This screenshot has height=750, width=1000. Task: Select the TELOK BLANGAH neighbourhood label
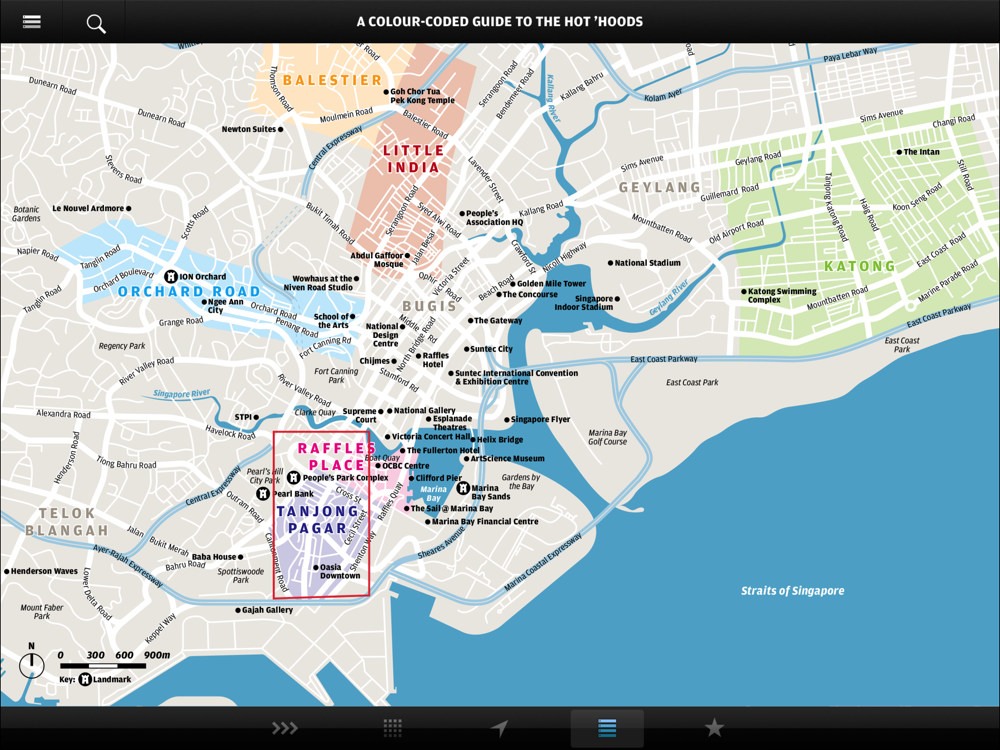(66, 522)
